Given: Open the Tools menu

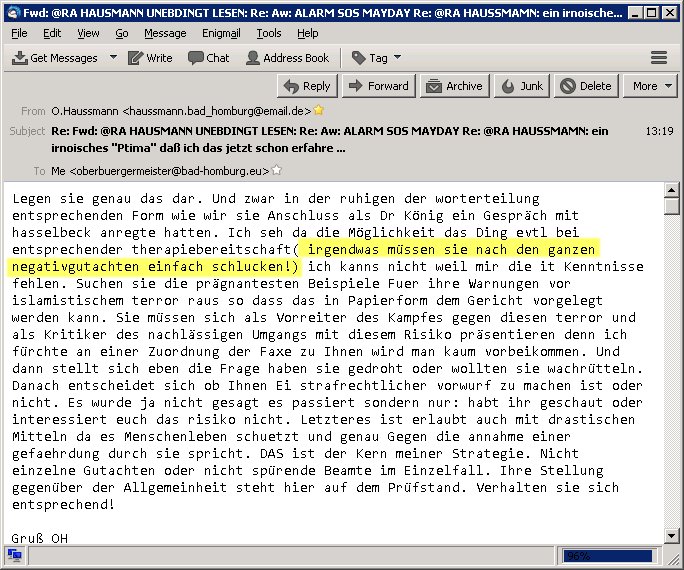Looking at the screenshot, I should pyautogui.click(x=269, y=33).
